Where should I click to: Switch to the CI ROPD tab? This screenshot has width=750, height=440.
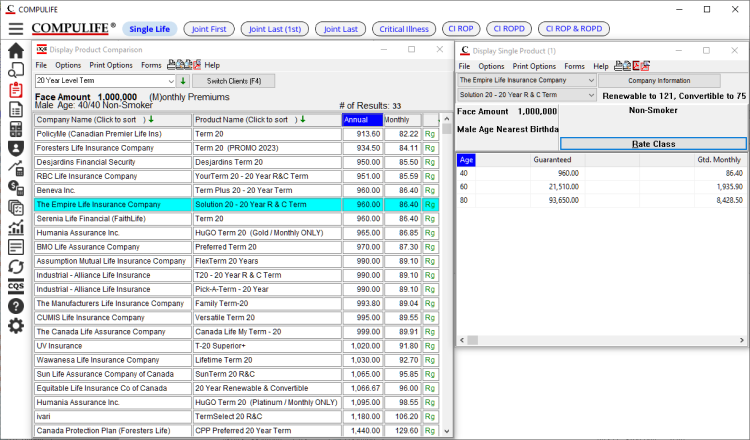pyautogui.click(x=509, y=29)
